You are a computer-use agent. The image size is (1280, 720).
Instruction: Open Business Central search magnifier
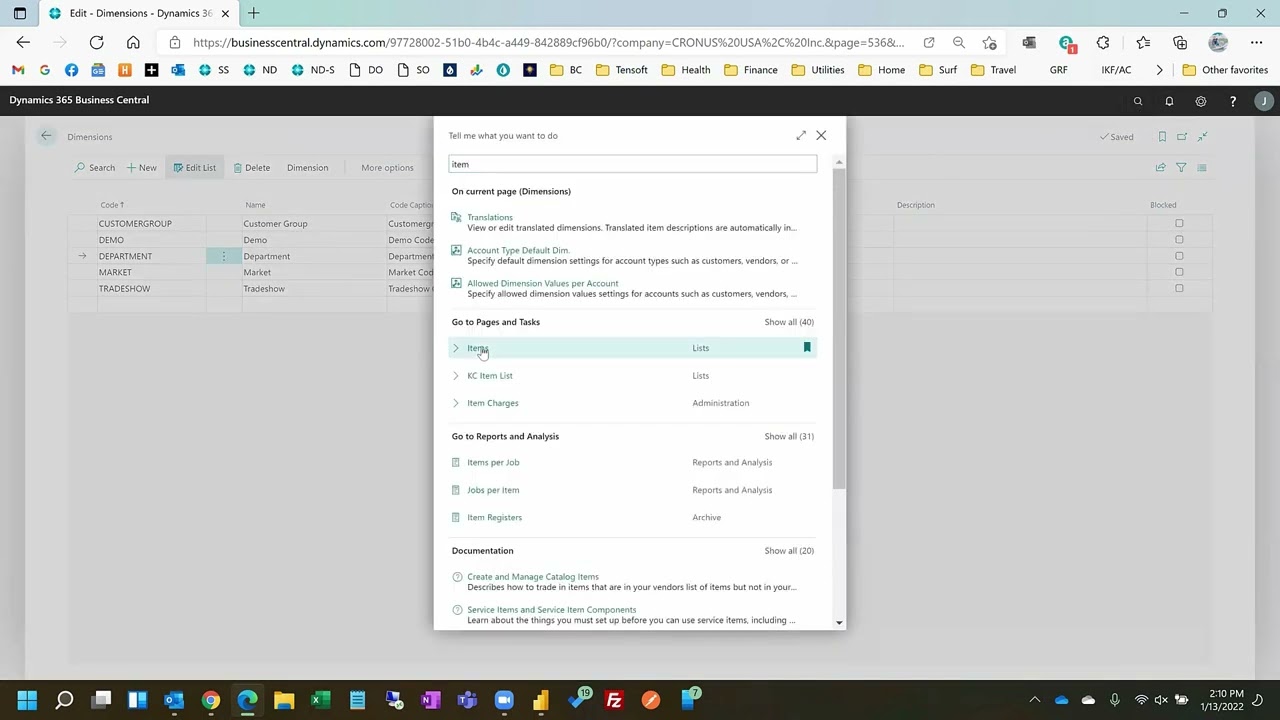coord(1137,101)
